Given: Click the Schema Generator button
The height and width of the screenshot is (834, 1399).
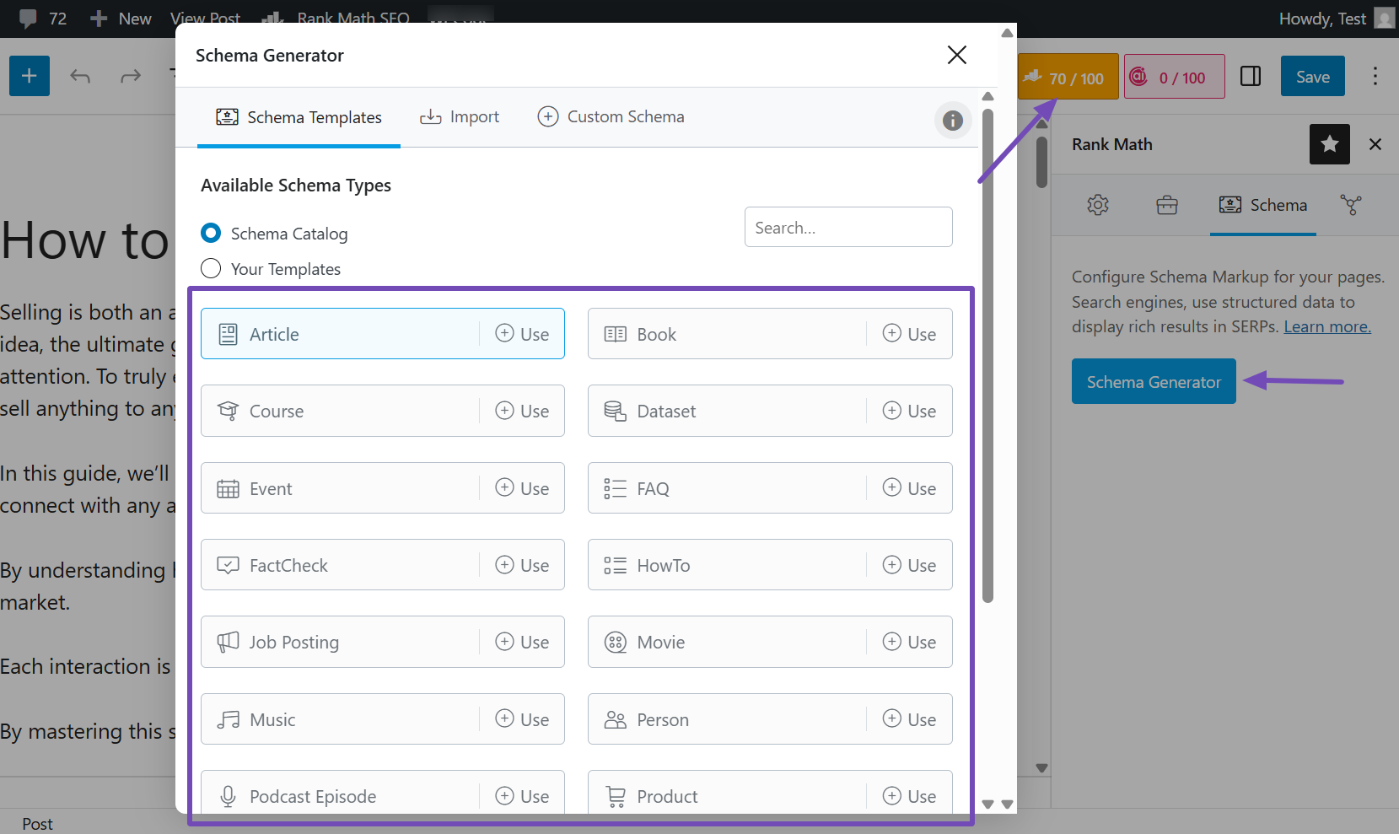Looking at the screenshot, I should pos(1153,382).
